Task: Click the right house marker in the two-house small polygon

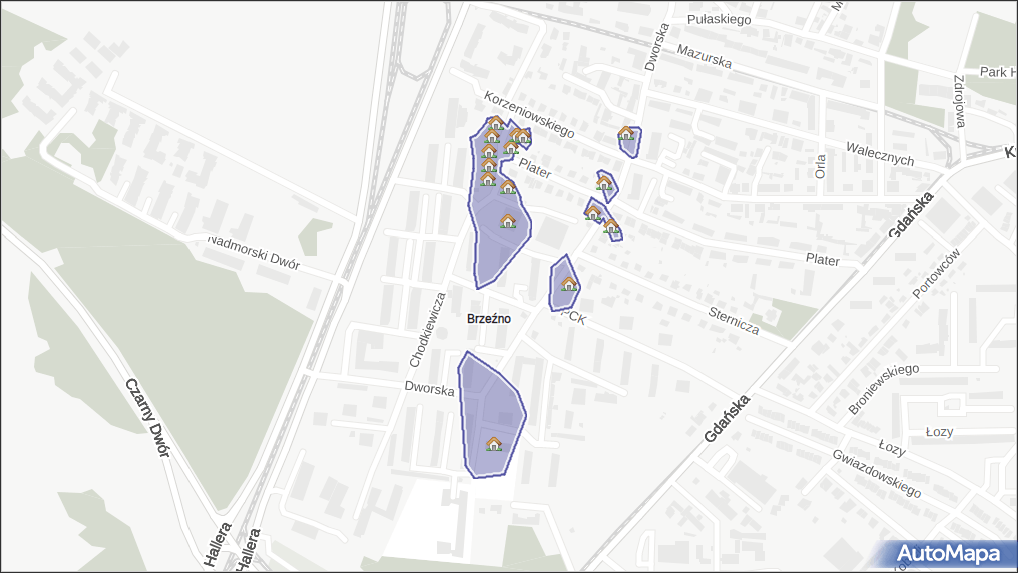Action: pos(611,226)
